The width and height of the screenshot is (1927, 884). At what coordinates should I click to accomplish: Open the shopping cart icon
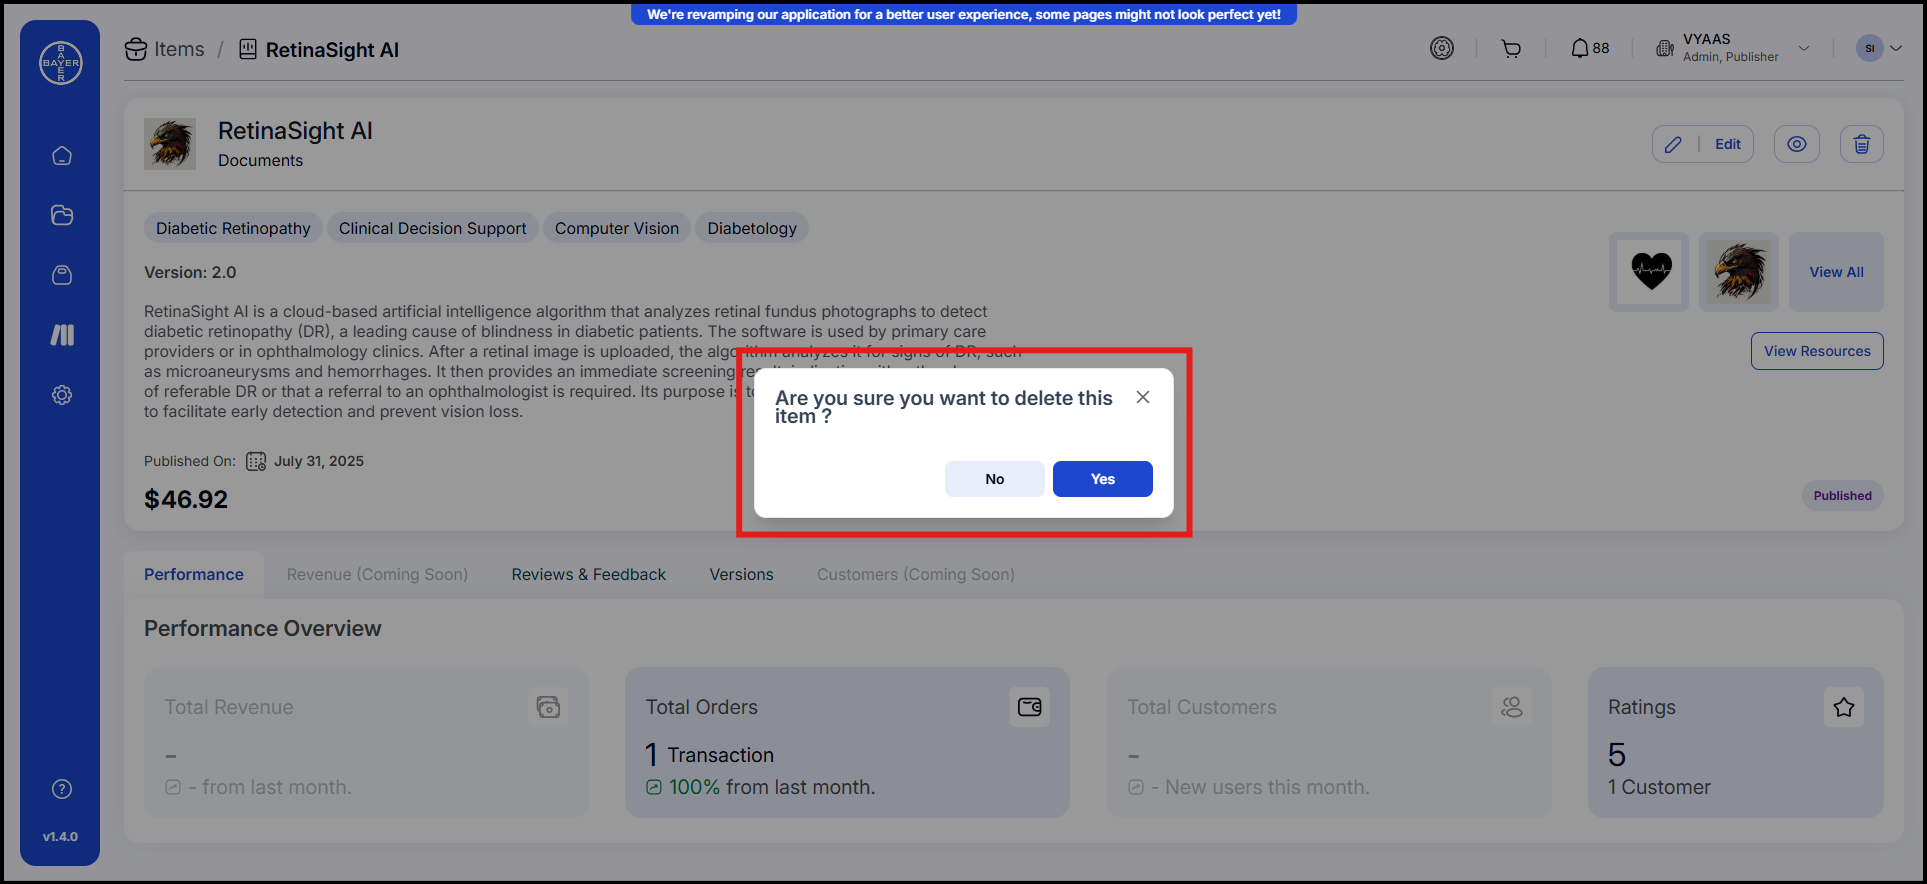(1511, 48)
